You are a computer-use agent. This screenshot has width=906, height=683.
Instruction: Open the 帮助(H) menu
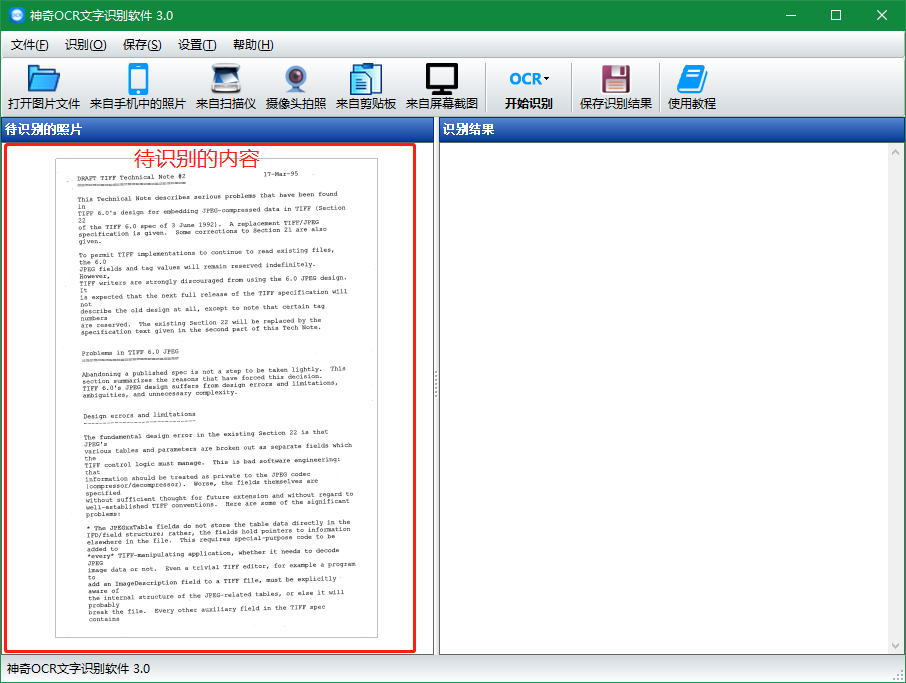(253, 44)
